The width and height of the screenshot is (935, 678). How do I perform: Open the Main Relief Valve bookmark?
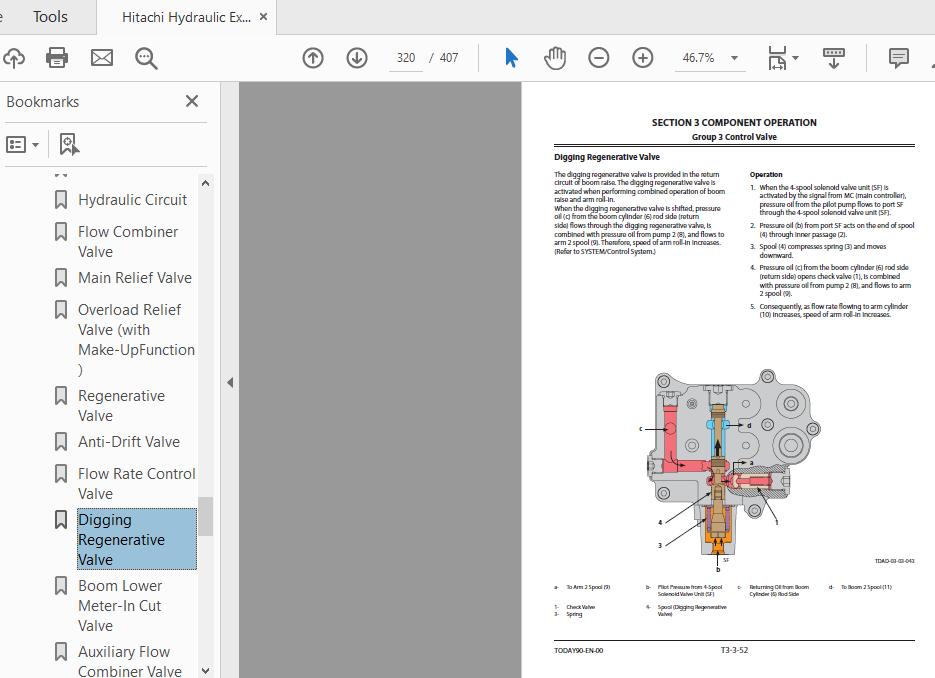[x=134, y=277]
